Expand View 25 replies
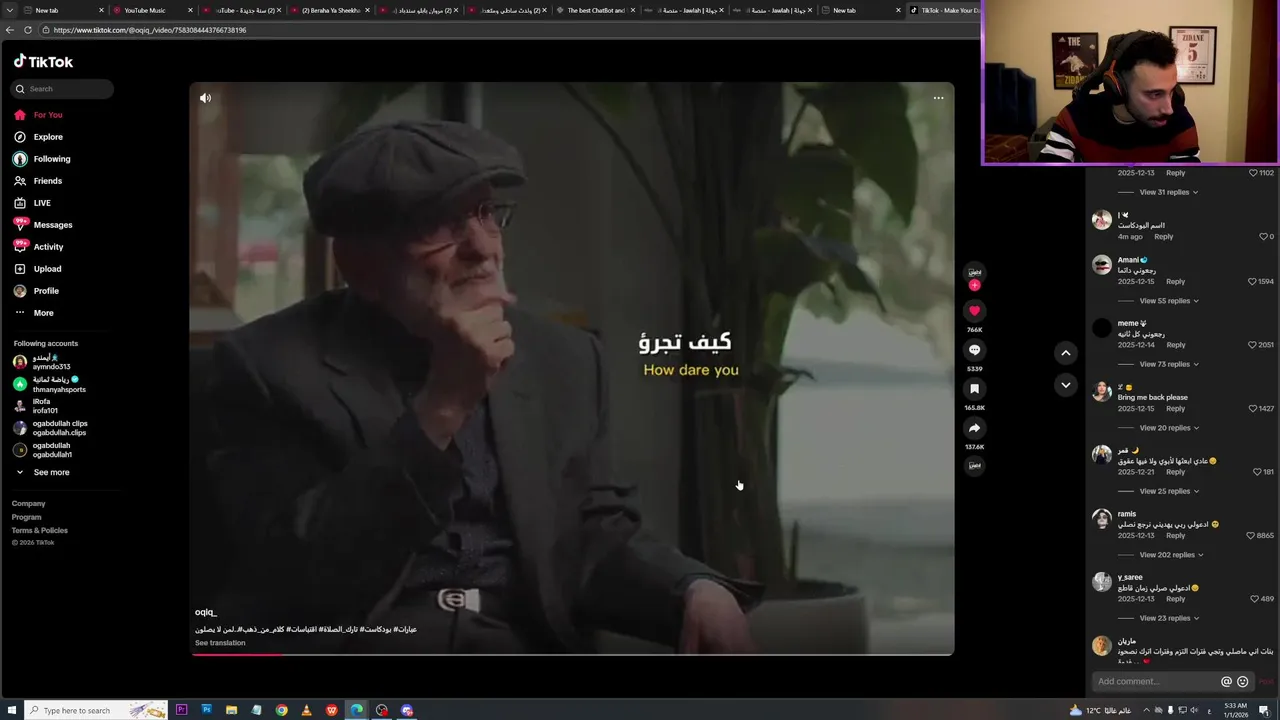The height and width of the screenshot is (720, 1280). tap(1167, 491)
